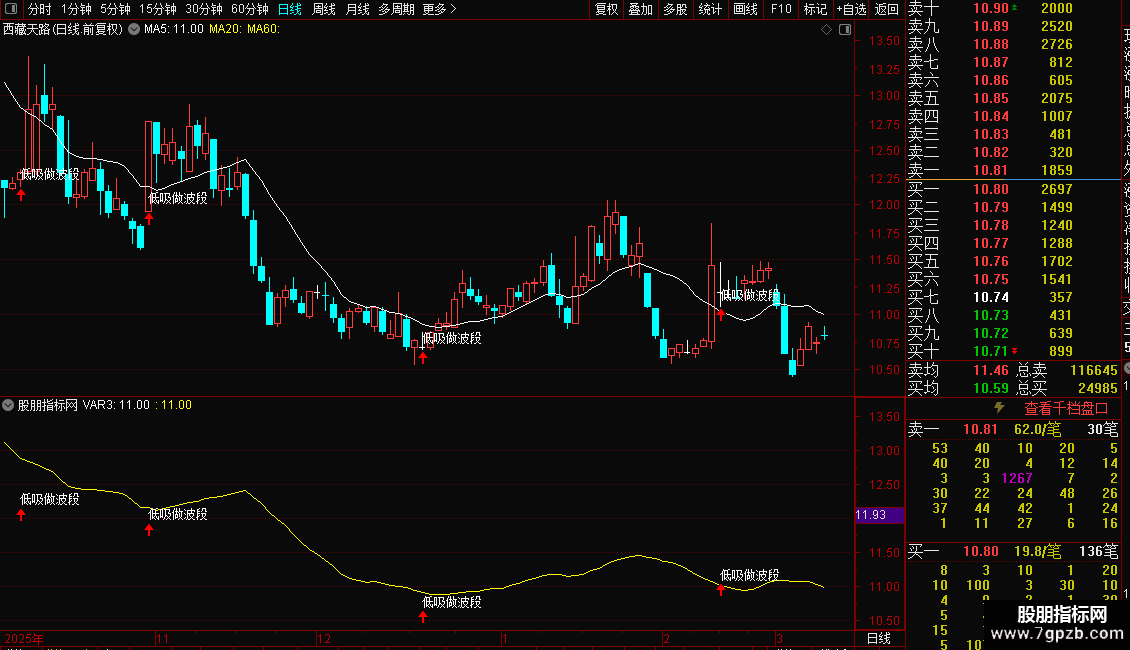Switch to 5分钟 period
Viewport: 1130px width, 650px height.
[115, 9]
